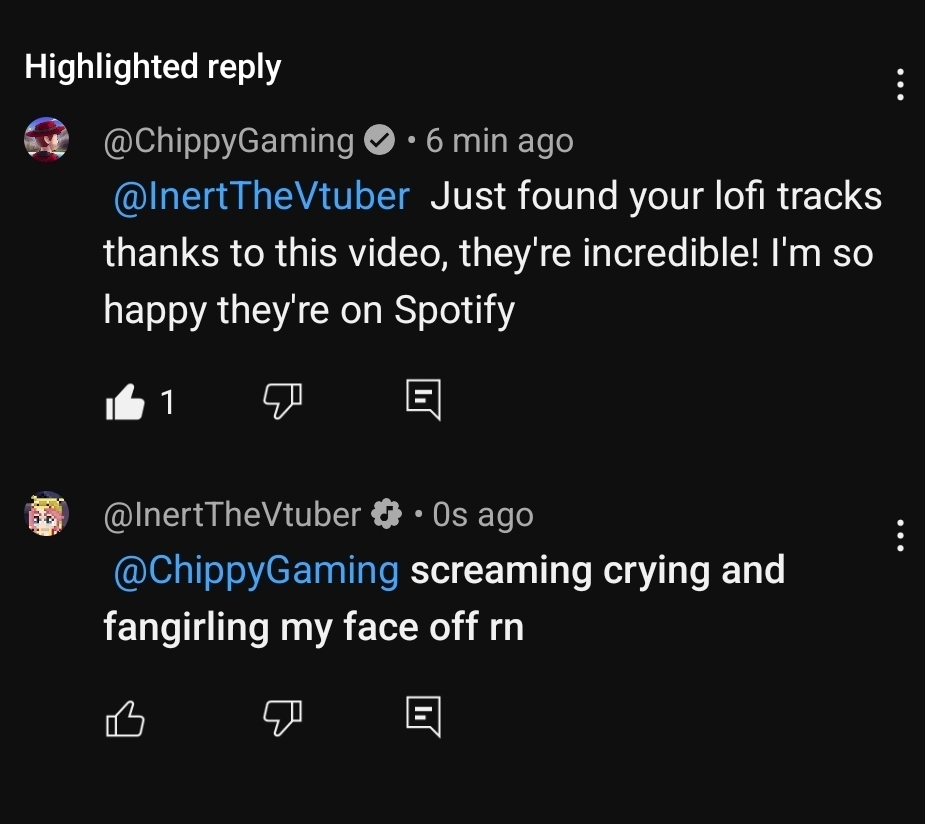Unlike ChippyGaming's comment with the filled thumbs-up
This screenshot has height=824, width=925.
tap(125, 402)
